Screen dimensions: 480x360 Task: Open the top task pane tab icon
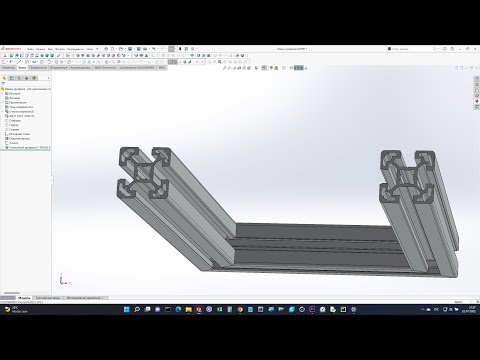(477, 79)
